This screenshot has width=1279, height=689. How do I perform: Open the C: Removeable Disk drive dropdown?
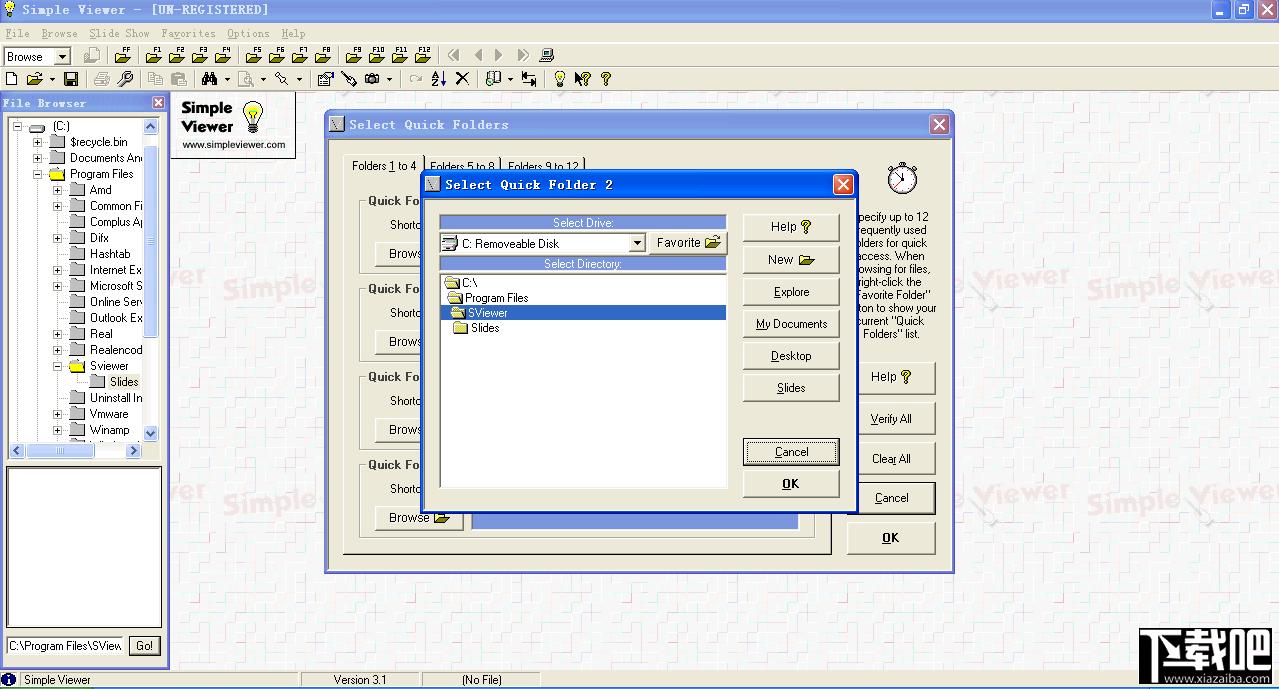[637, 243]
